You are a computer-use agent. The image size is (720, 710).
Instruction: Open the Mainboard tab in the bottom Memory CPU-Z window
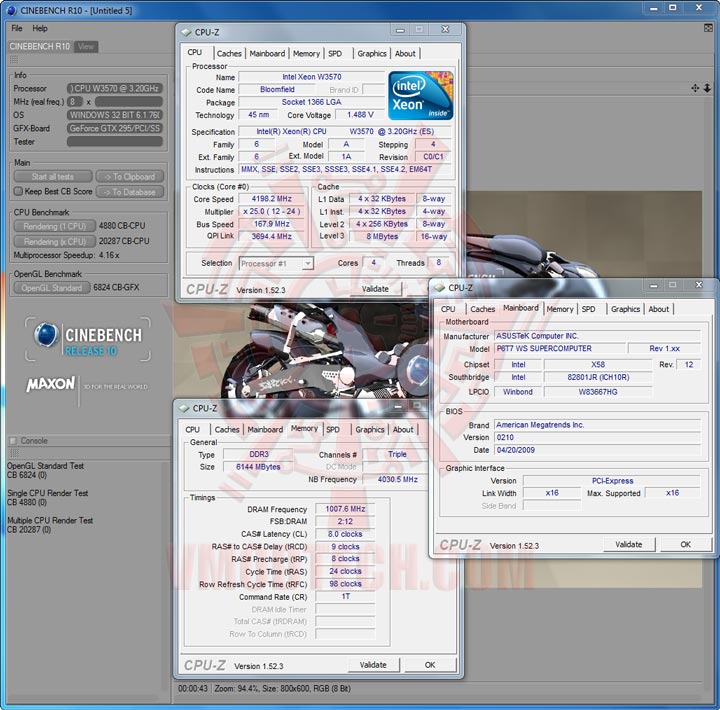tap(265, 429)
